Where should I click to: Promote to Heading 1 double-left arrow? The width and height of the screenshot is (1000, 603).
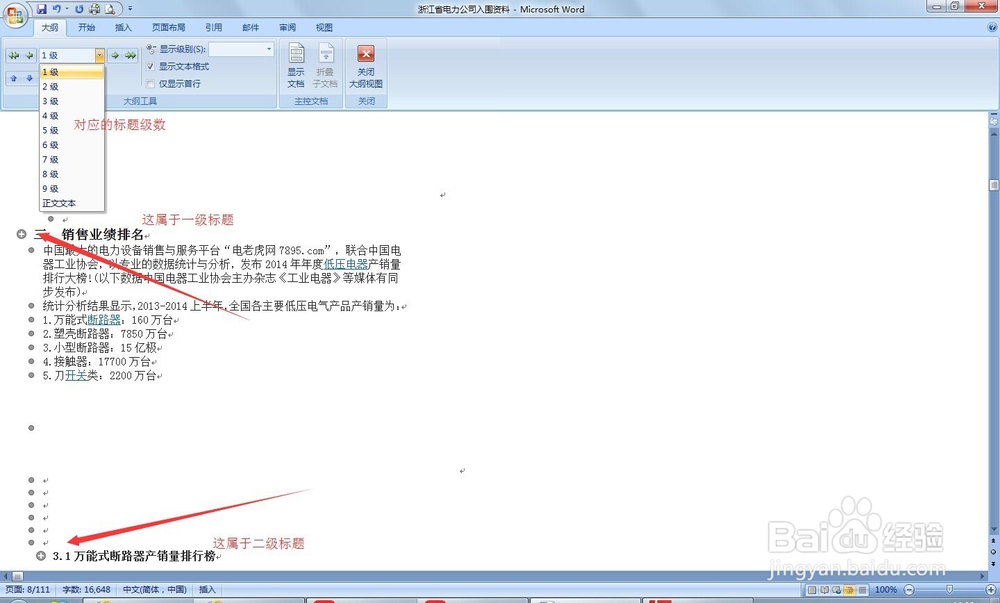pos(13,55)
